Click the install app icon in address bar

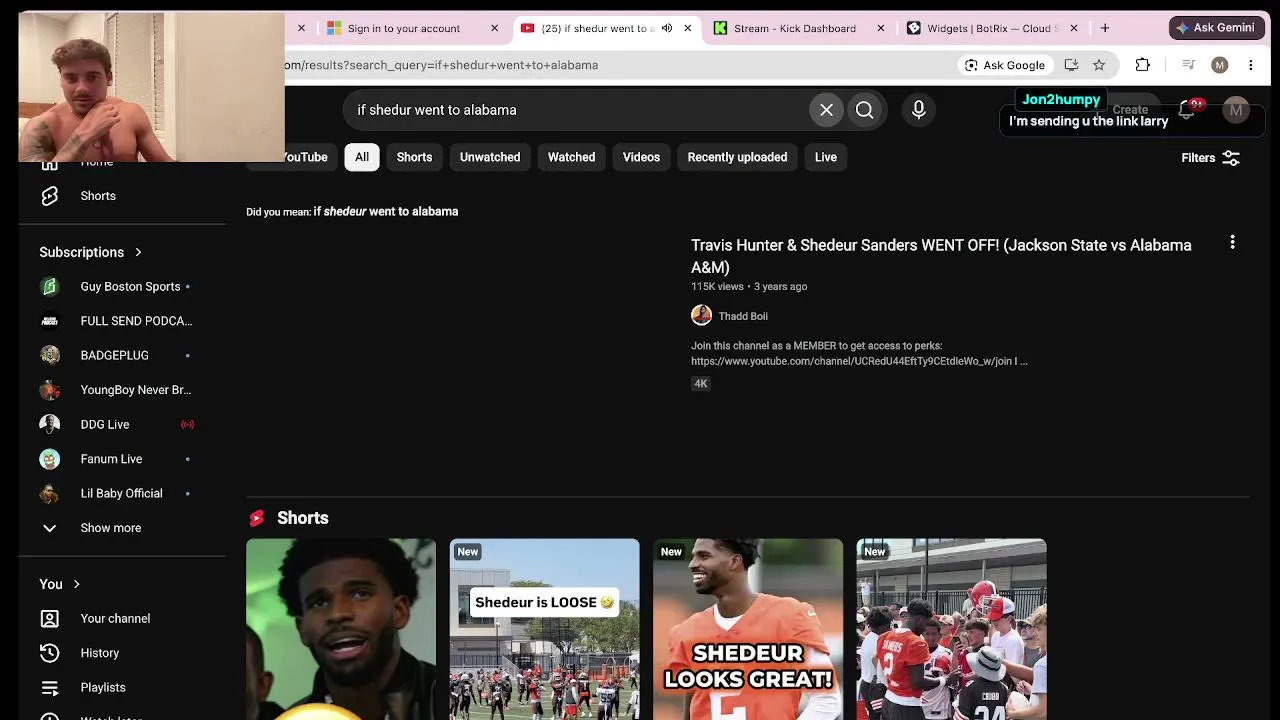(x=1071, y=65)
